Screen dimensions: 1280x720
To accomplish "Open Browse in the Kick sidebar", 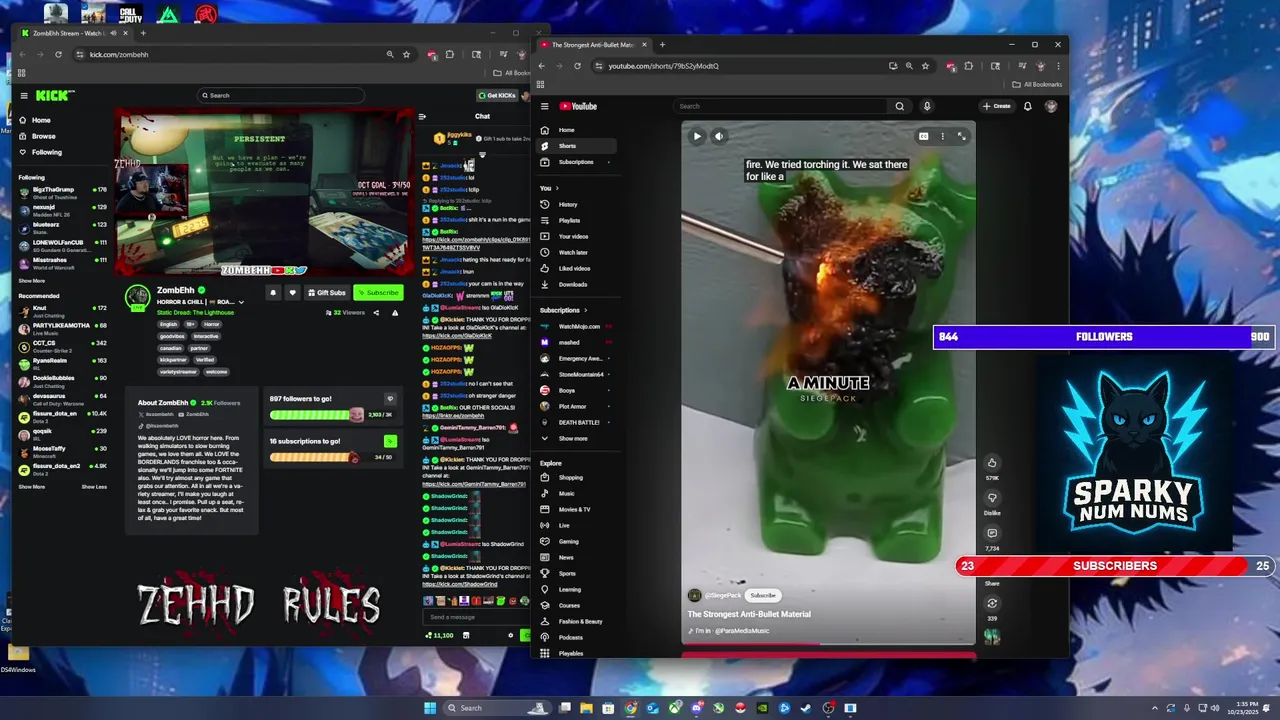I will [x=42, y=136].
